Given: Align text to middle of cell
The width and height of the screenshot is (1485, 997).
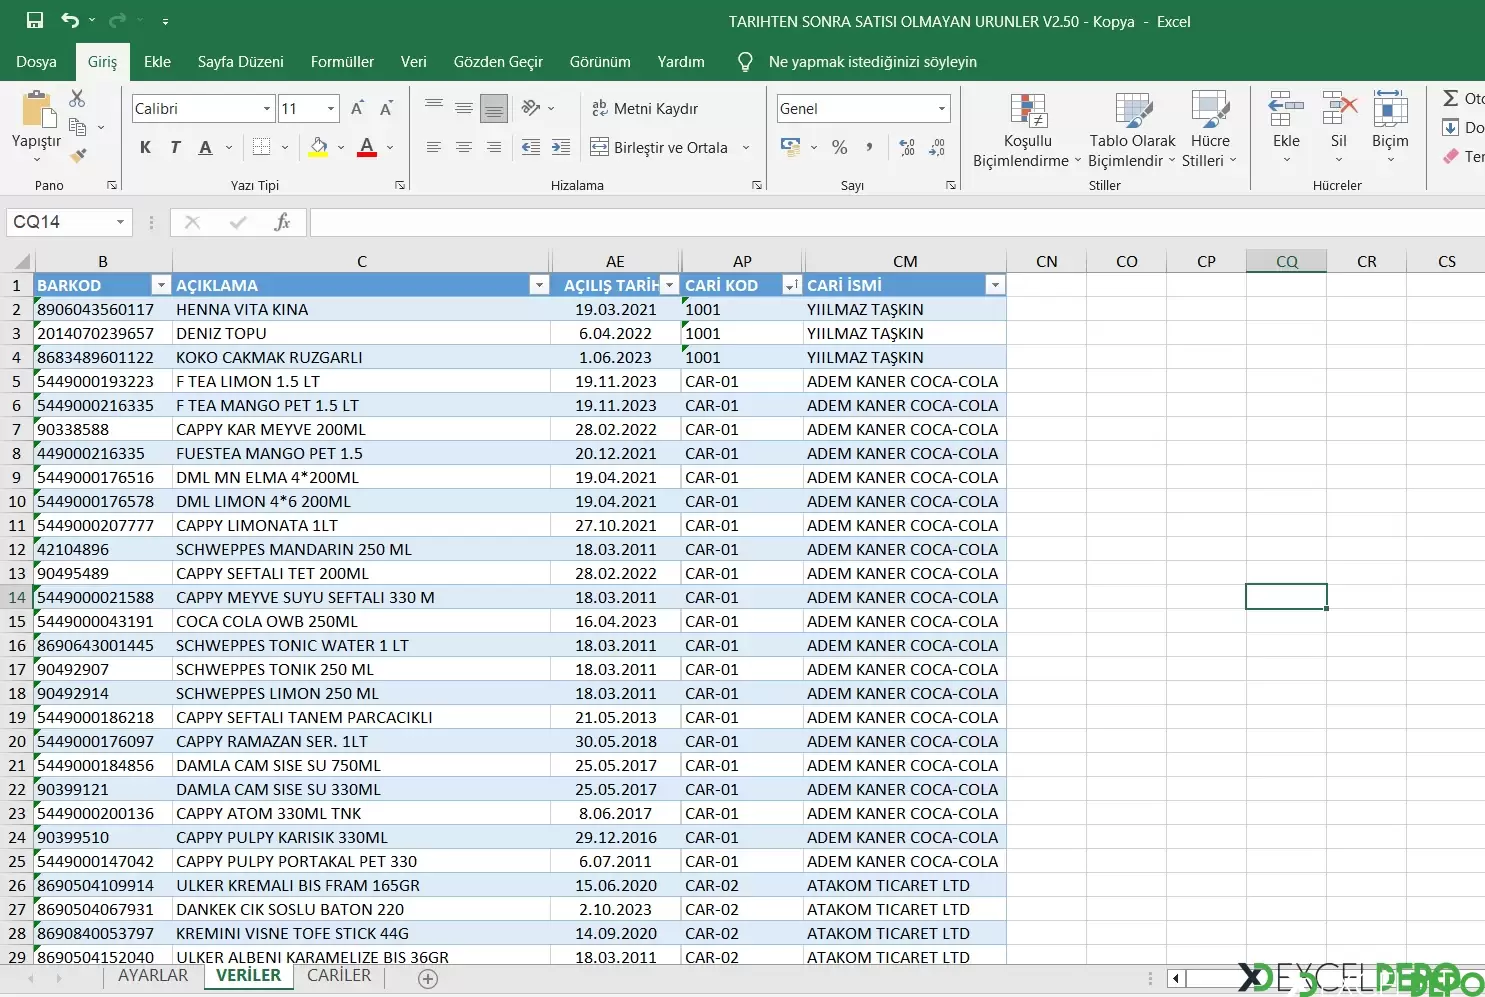Looking at the screenshot, I should click(x=464, y=108).
